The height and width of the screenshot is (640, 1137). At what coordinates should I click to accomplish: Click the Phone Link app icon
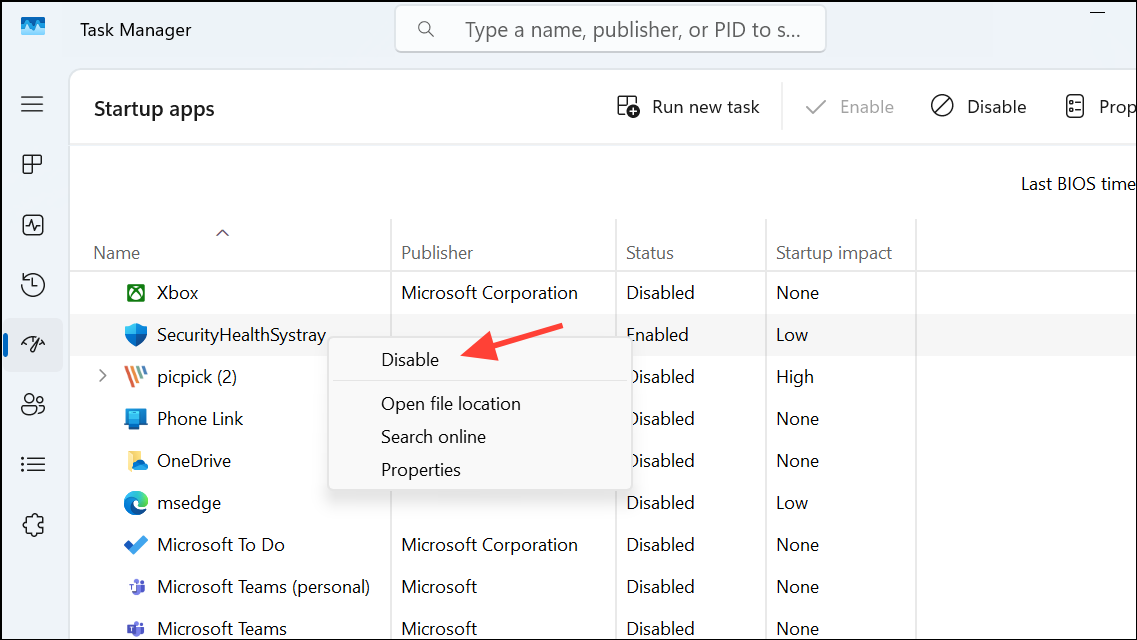136,419
